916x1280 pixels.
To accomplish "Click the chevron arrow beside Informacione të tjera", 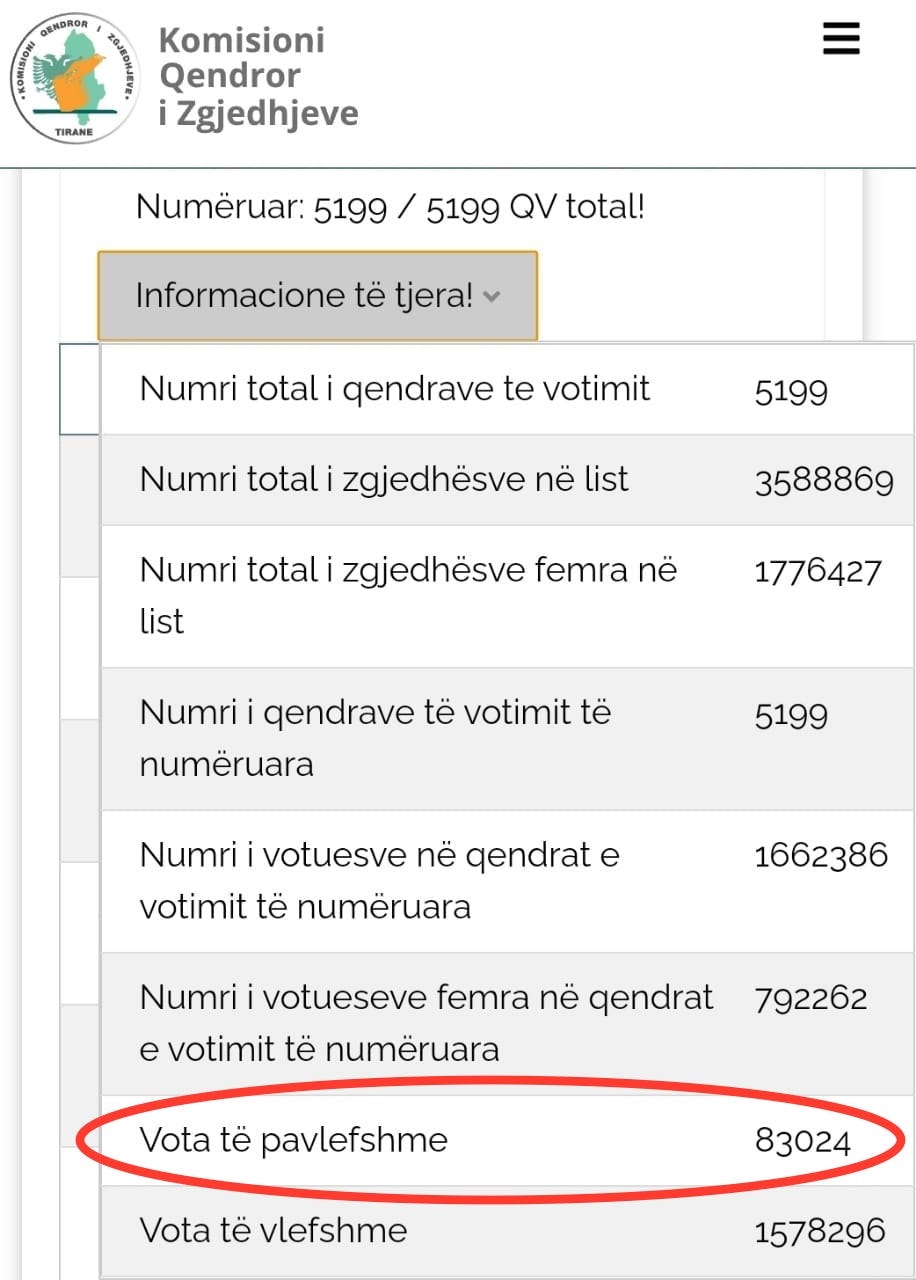I will 490,296.
